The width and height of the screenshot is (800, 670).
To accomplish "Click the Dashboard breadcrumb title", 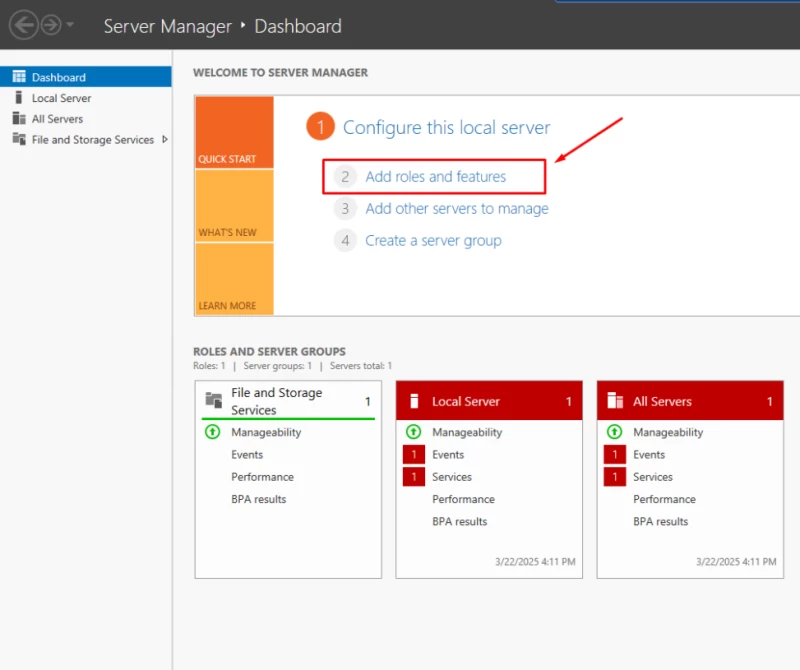I will [x=298, y=26].
